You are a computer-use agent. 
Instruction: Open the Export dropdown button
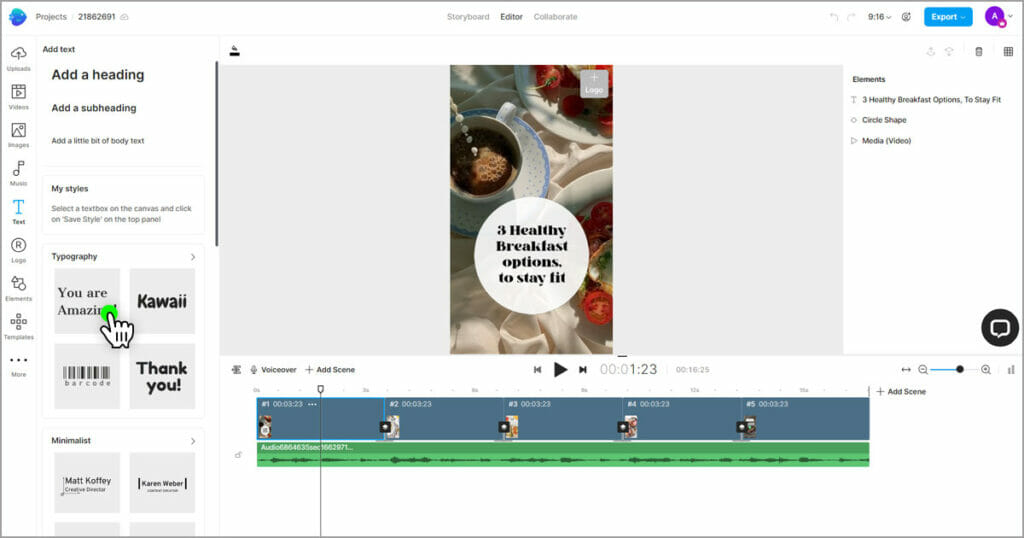tap(948, 17)
